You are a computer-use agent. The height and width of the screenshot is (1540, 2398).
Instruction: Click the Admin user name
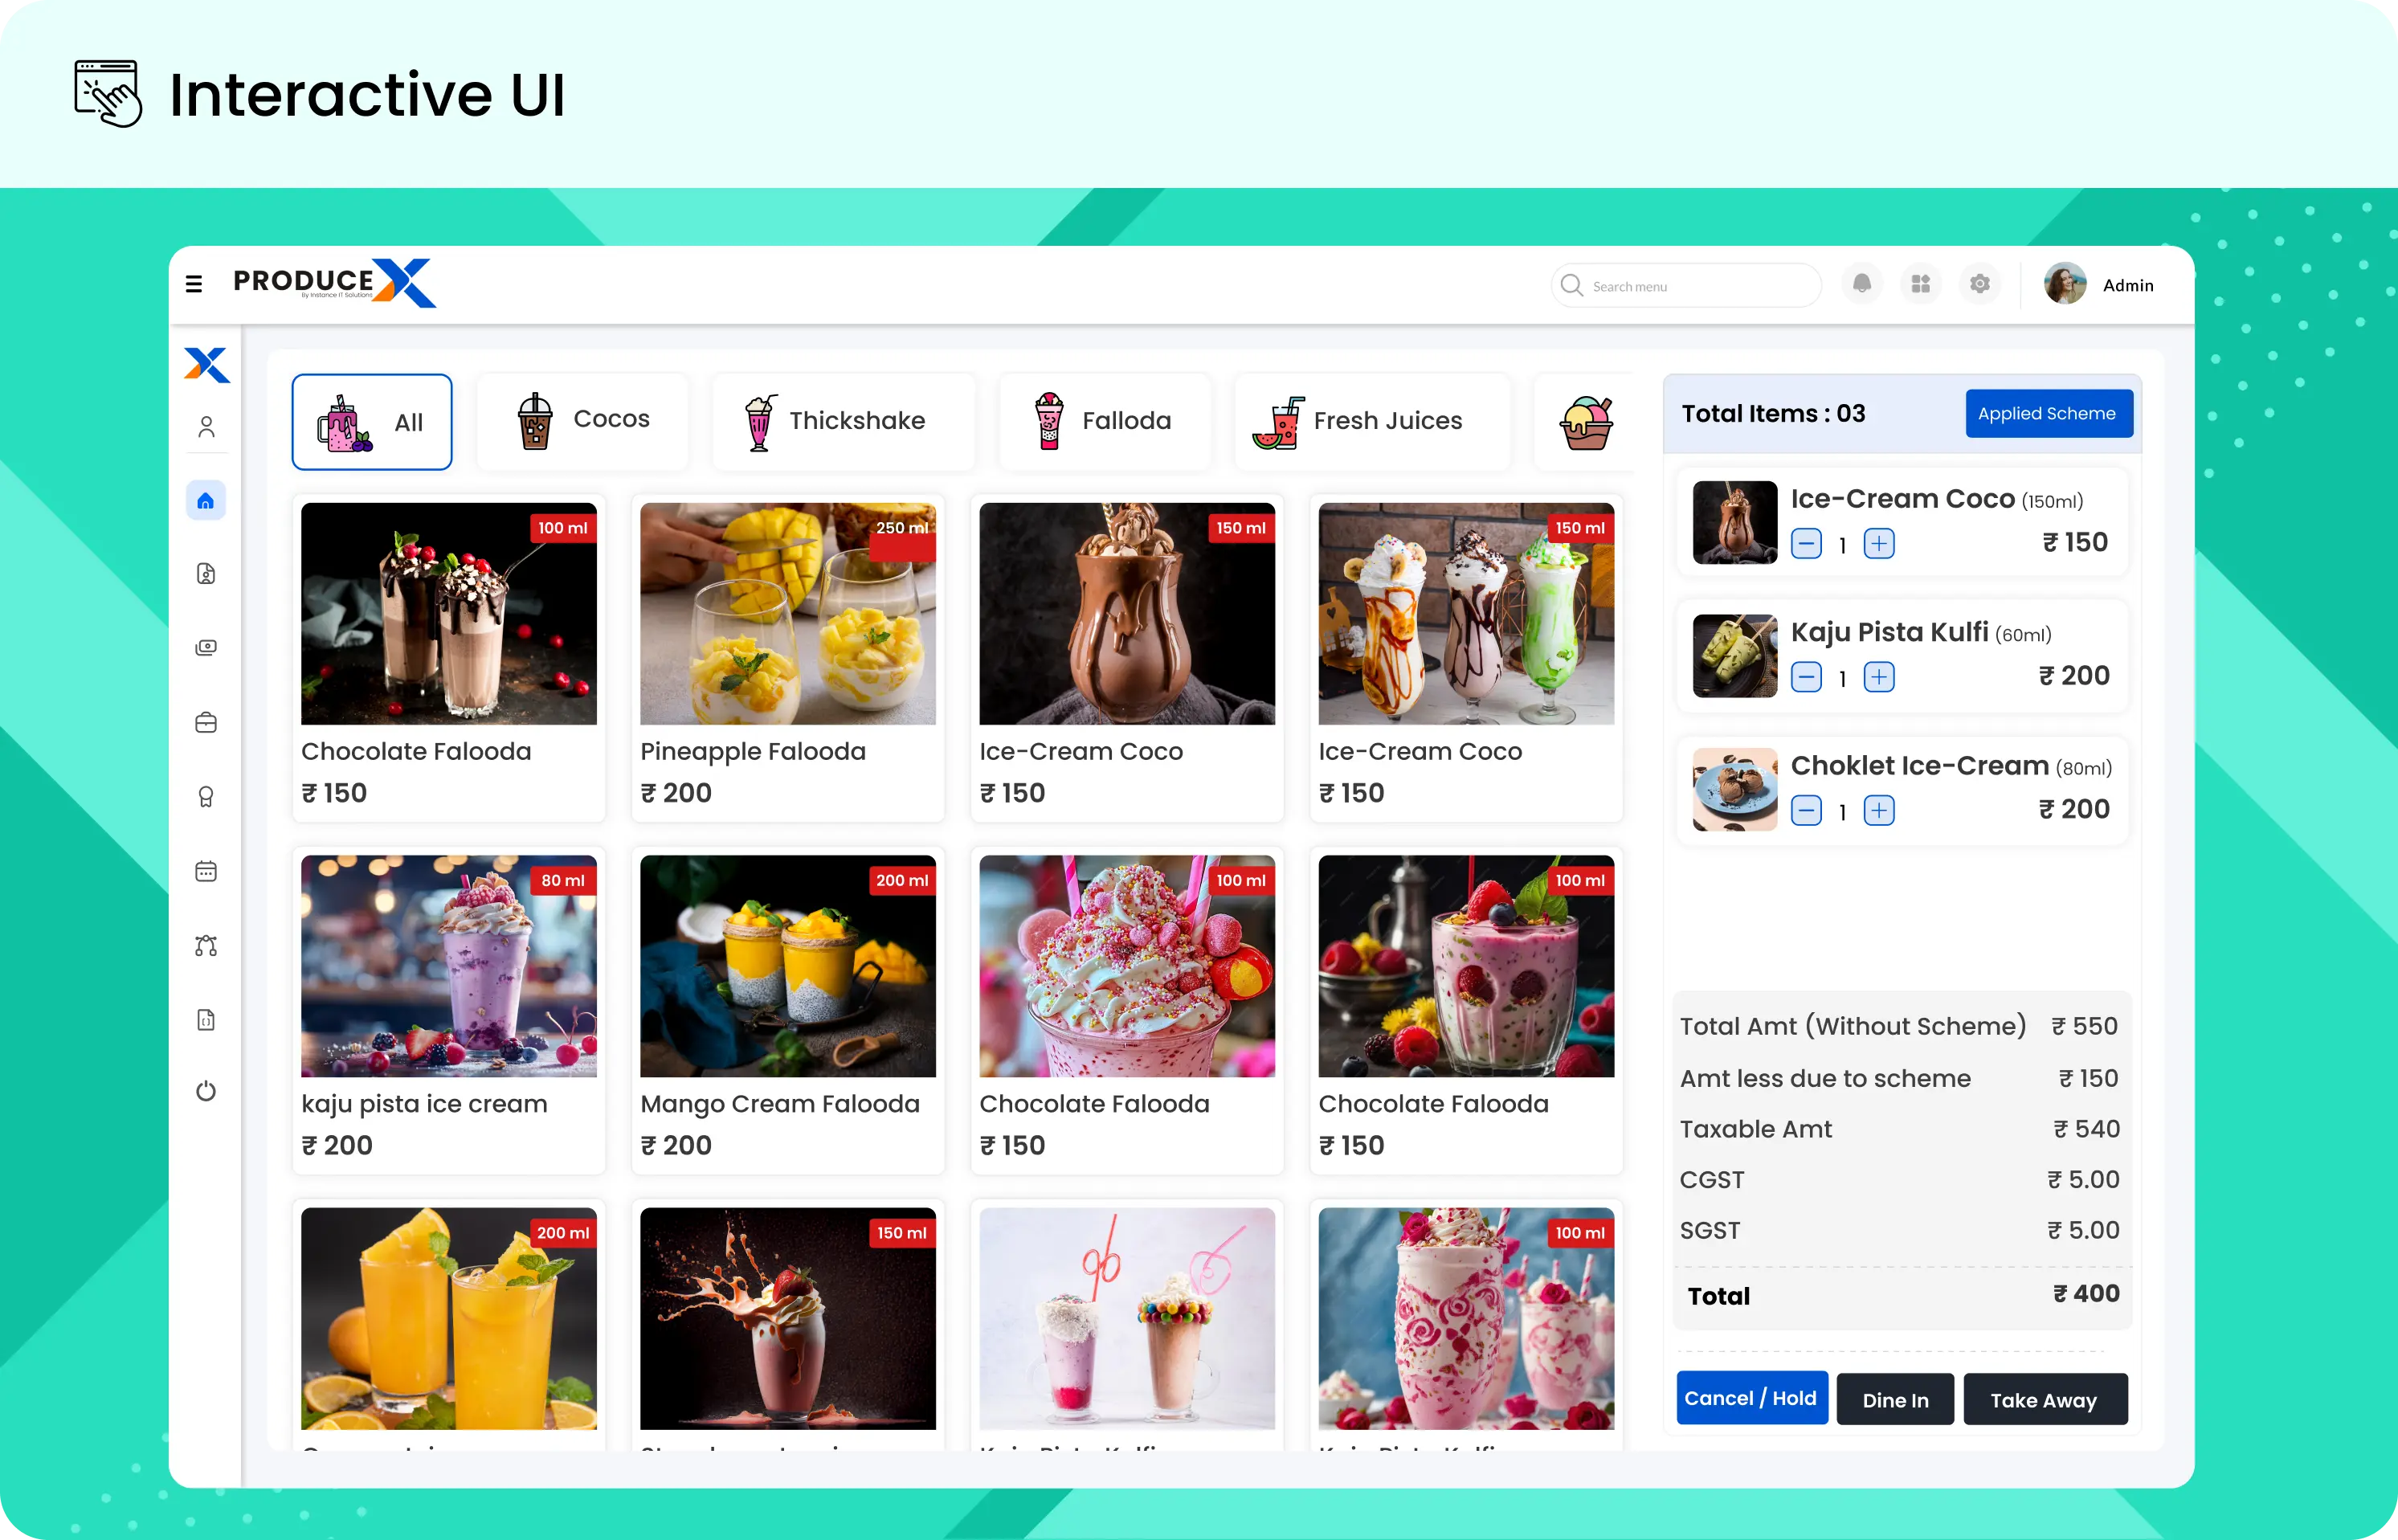[2128, 285]
